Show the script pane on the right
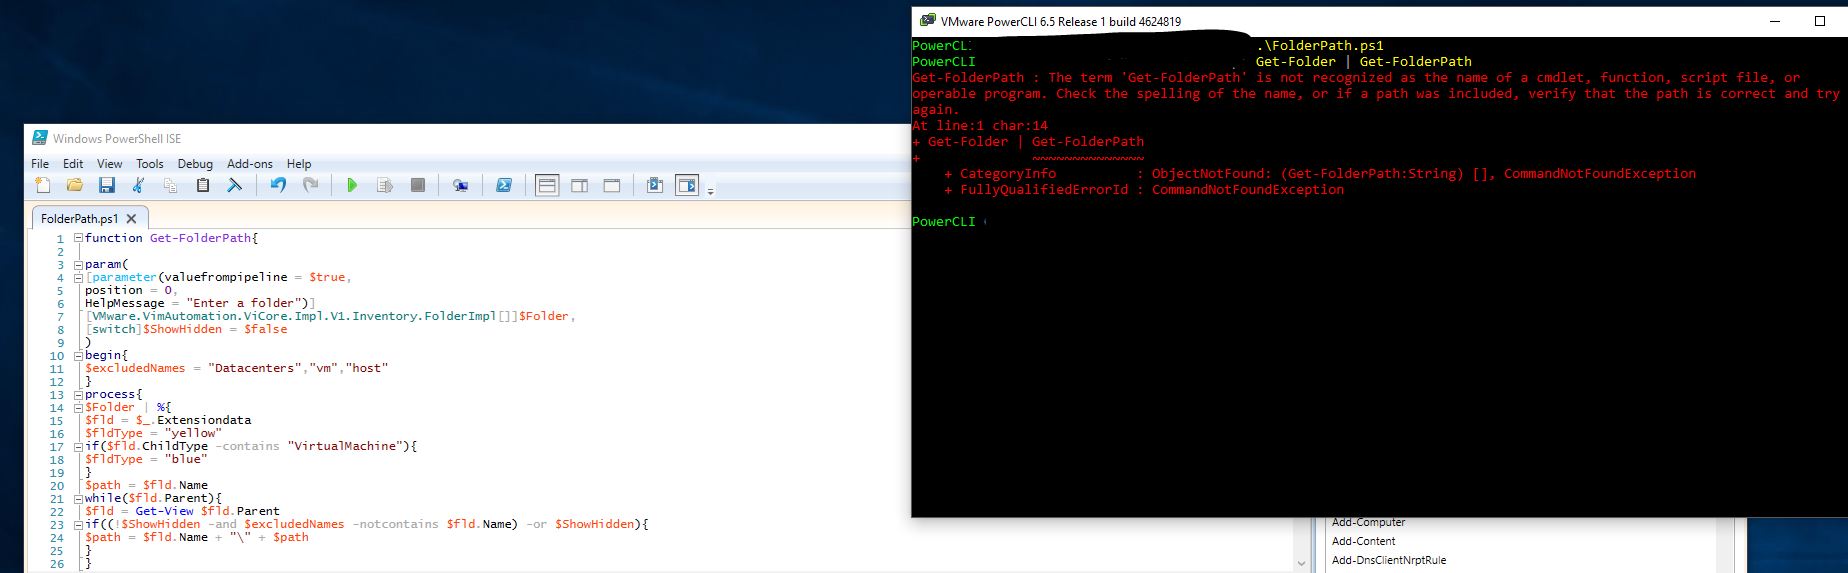The image size is (1848, 573). (x=579, y=185)
